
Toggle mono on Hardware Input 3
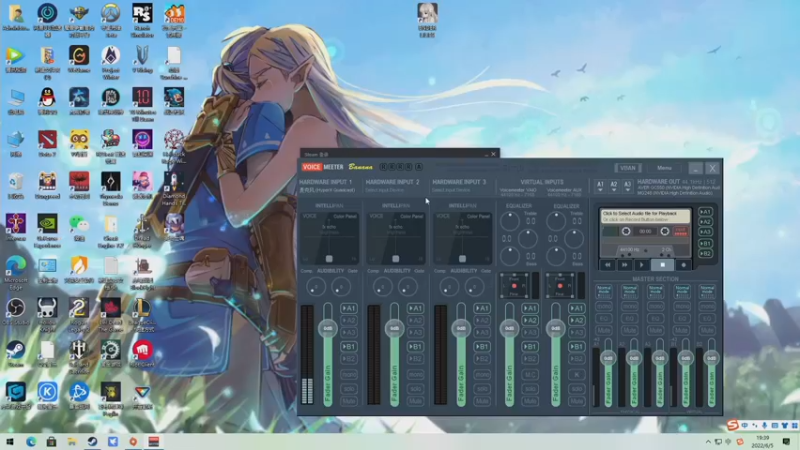(482, 375)
